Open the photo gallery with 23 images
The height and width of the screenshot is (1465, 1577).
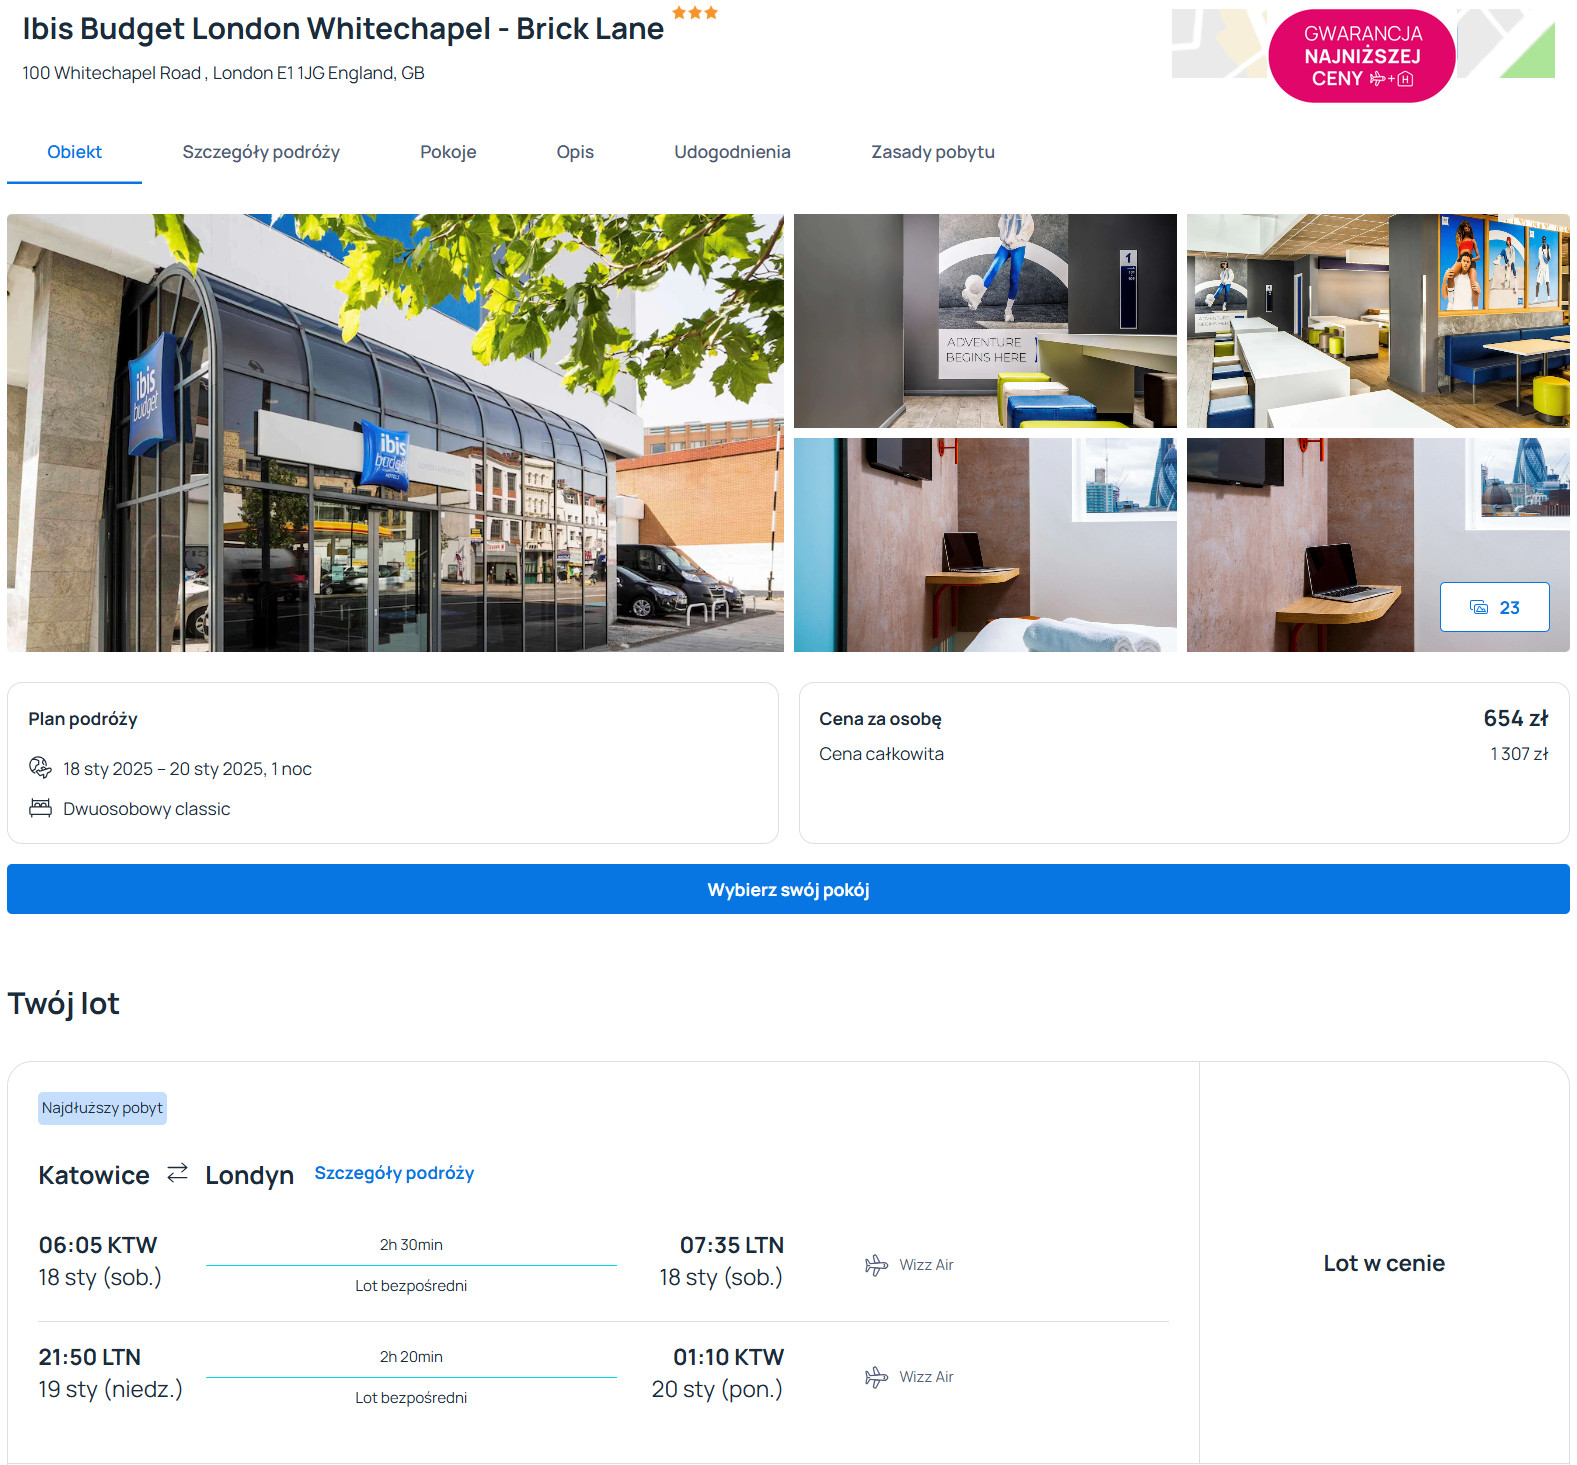pyautogui.click(x=1494, y=607)
